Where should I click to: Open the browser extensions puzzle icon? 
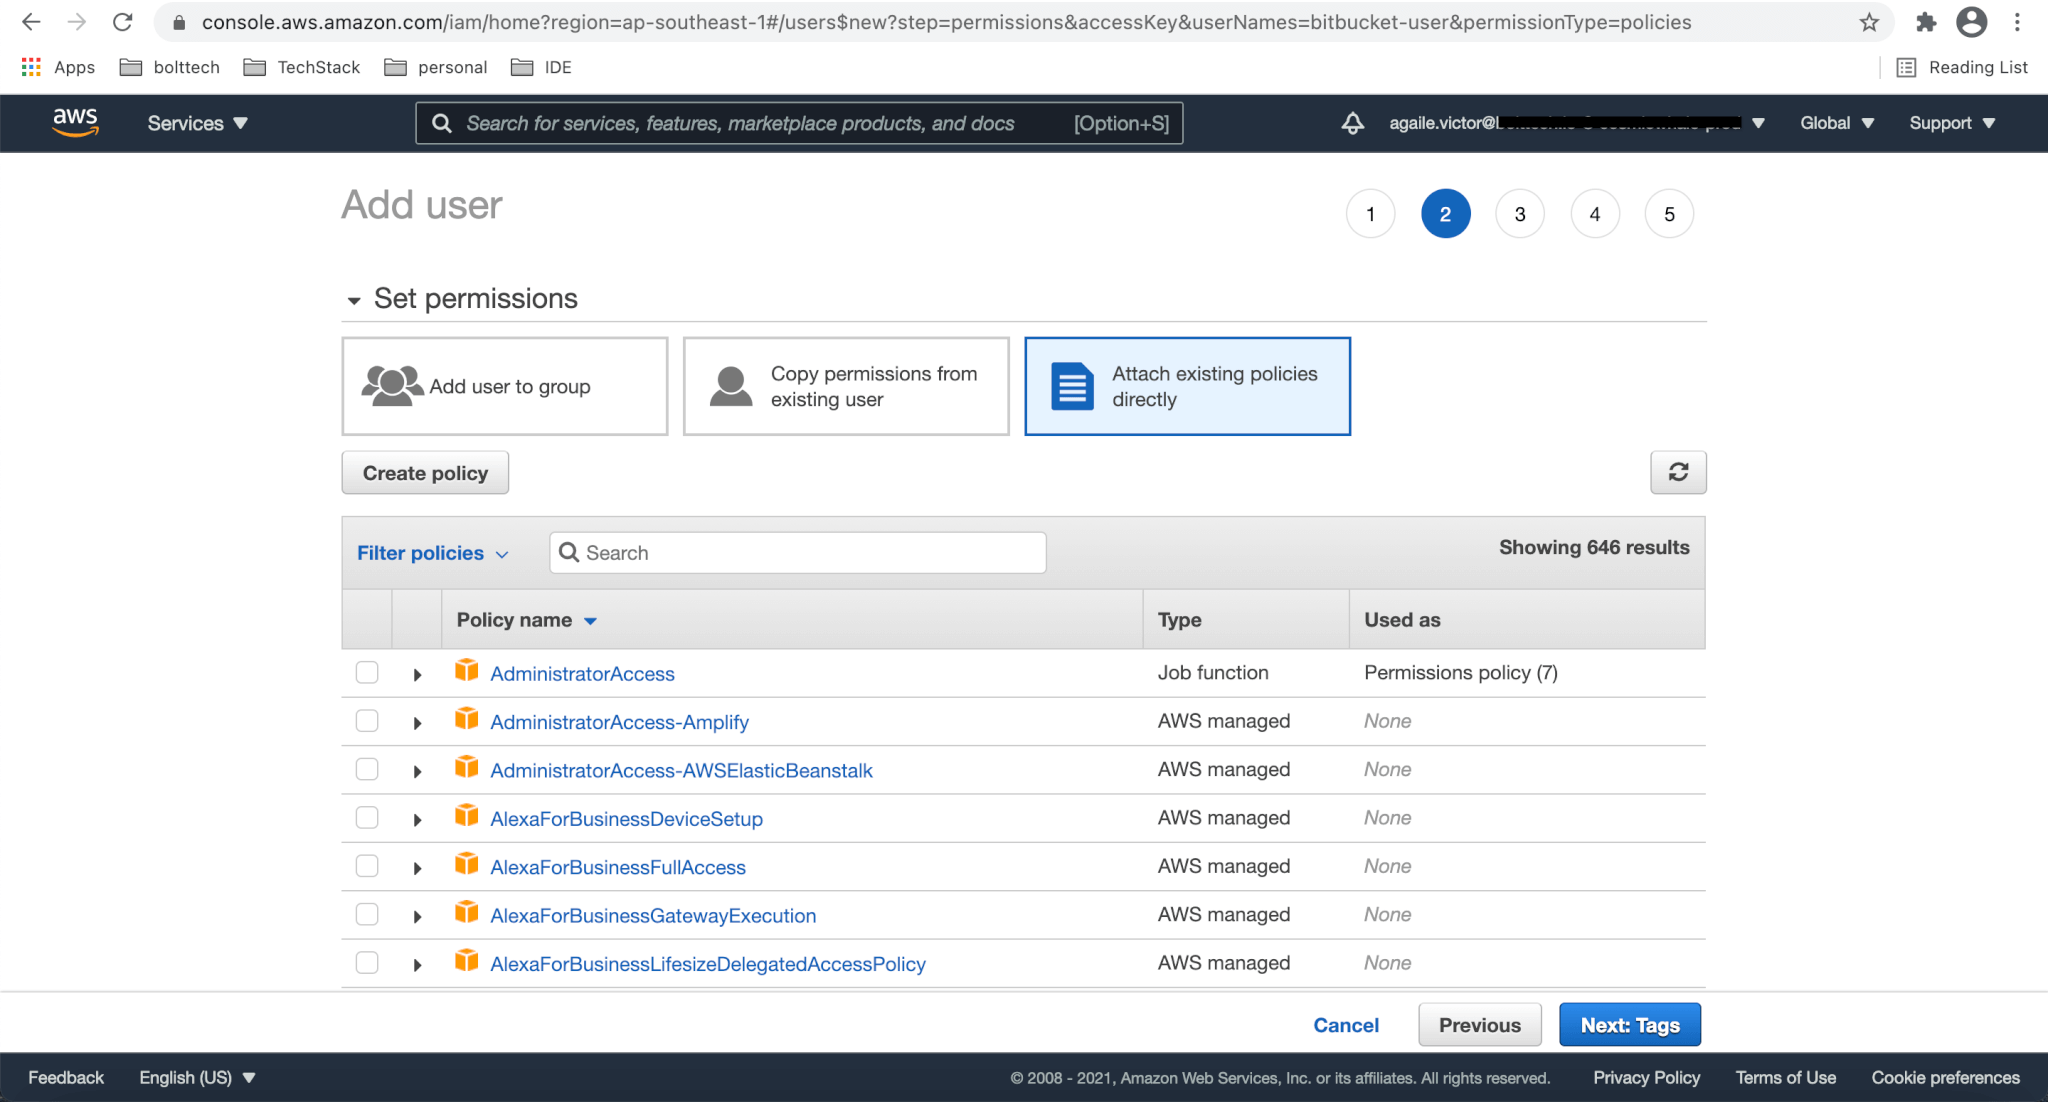(1925, 22)
